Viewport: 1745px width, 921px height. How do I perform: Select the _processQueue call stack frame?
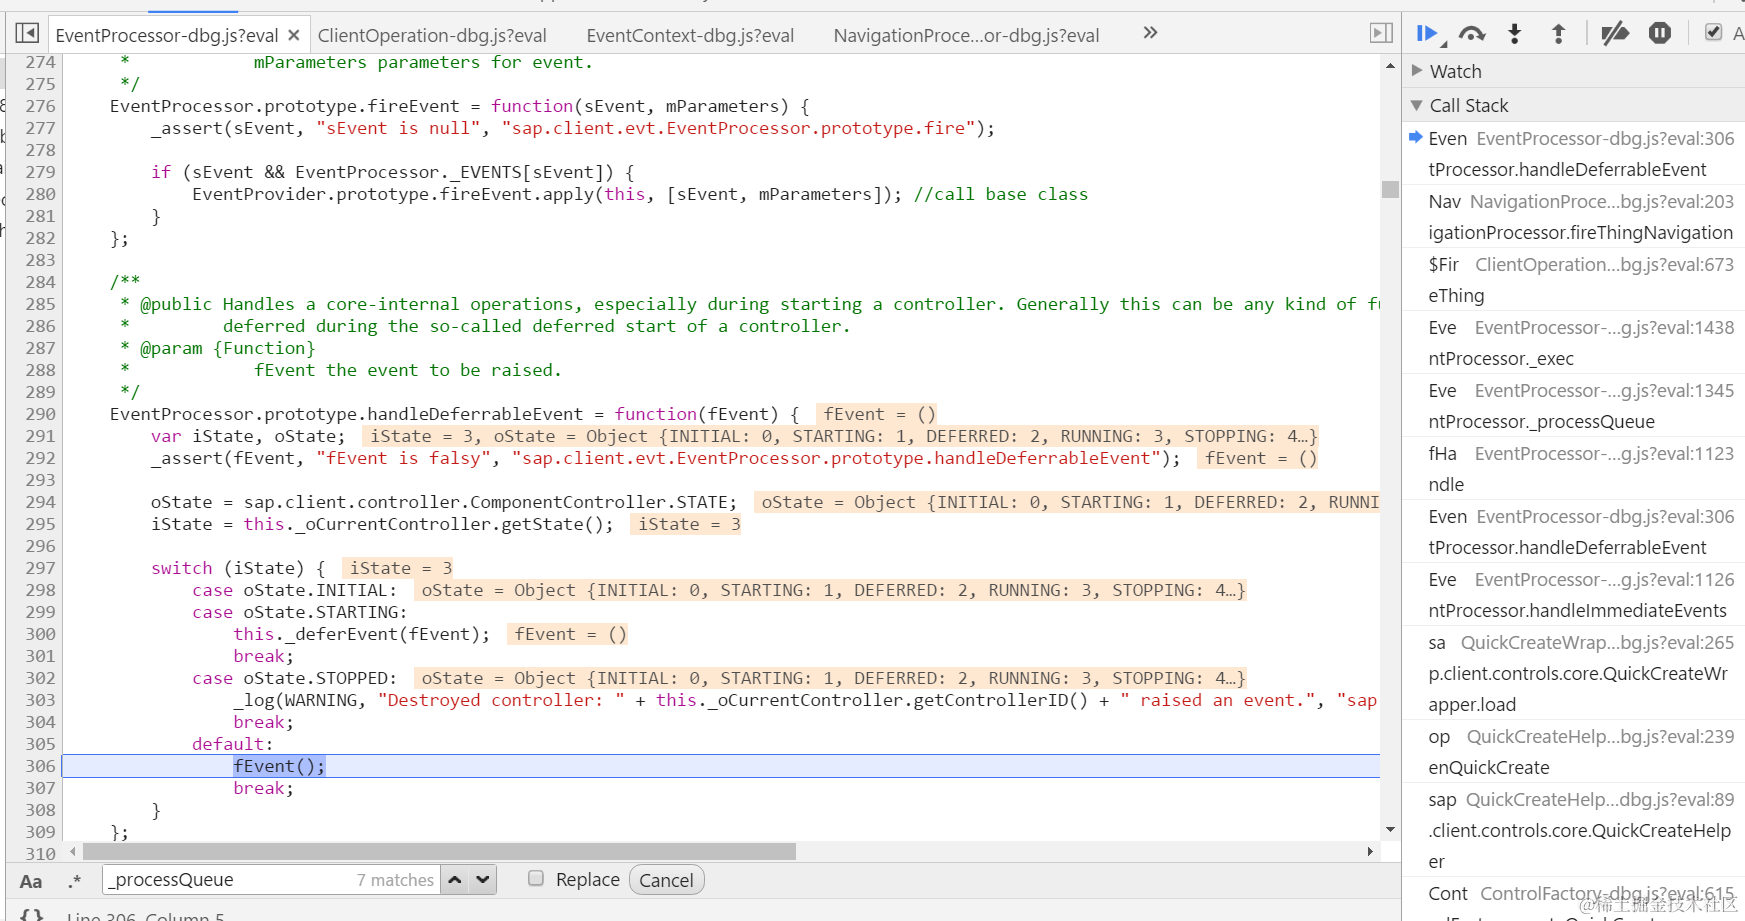(x=1574, y=406)
